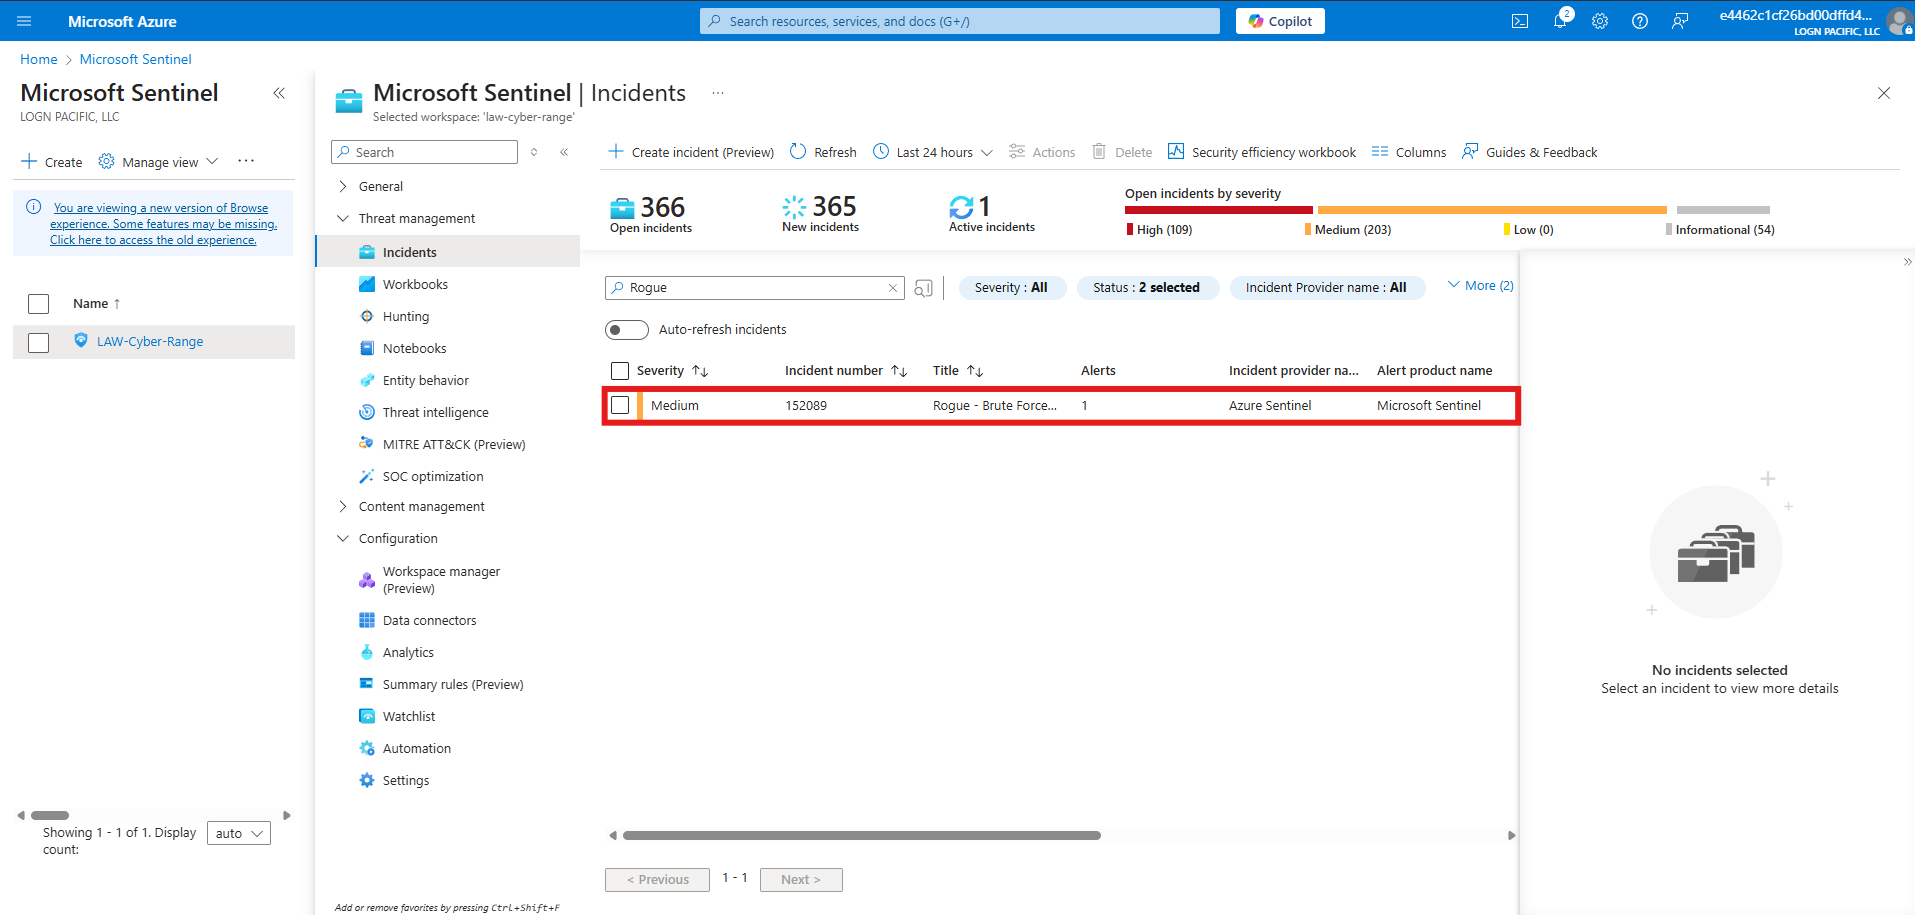The width and height of the screenshot is (1915, 915).
Task: Select Incidents in the menu
Action: click(448, 252)
